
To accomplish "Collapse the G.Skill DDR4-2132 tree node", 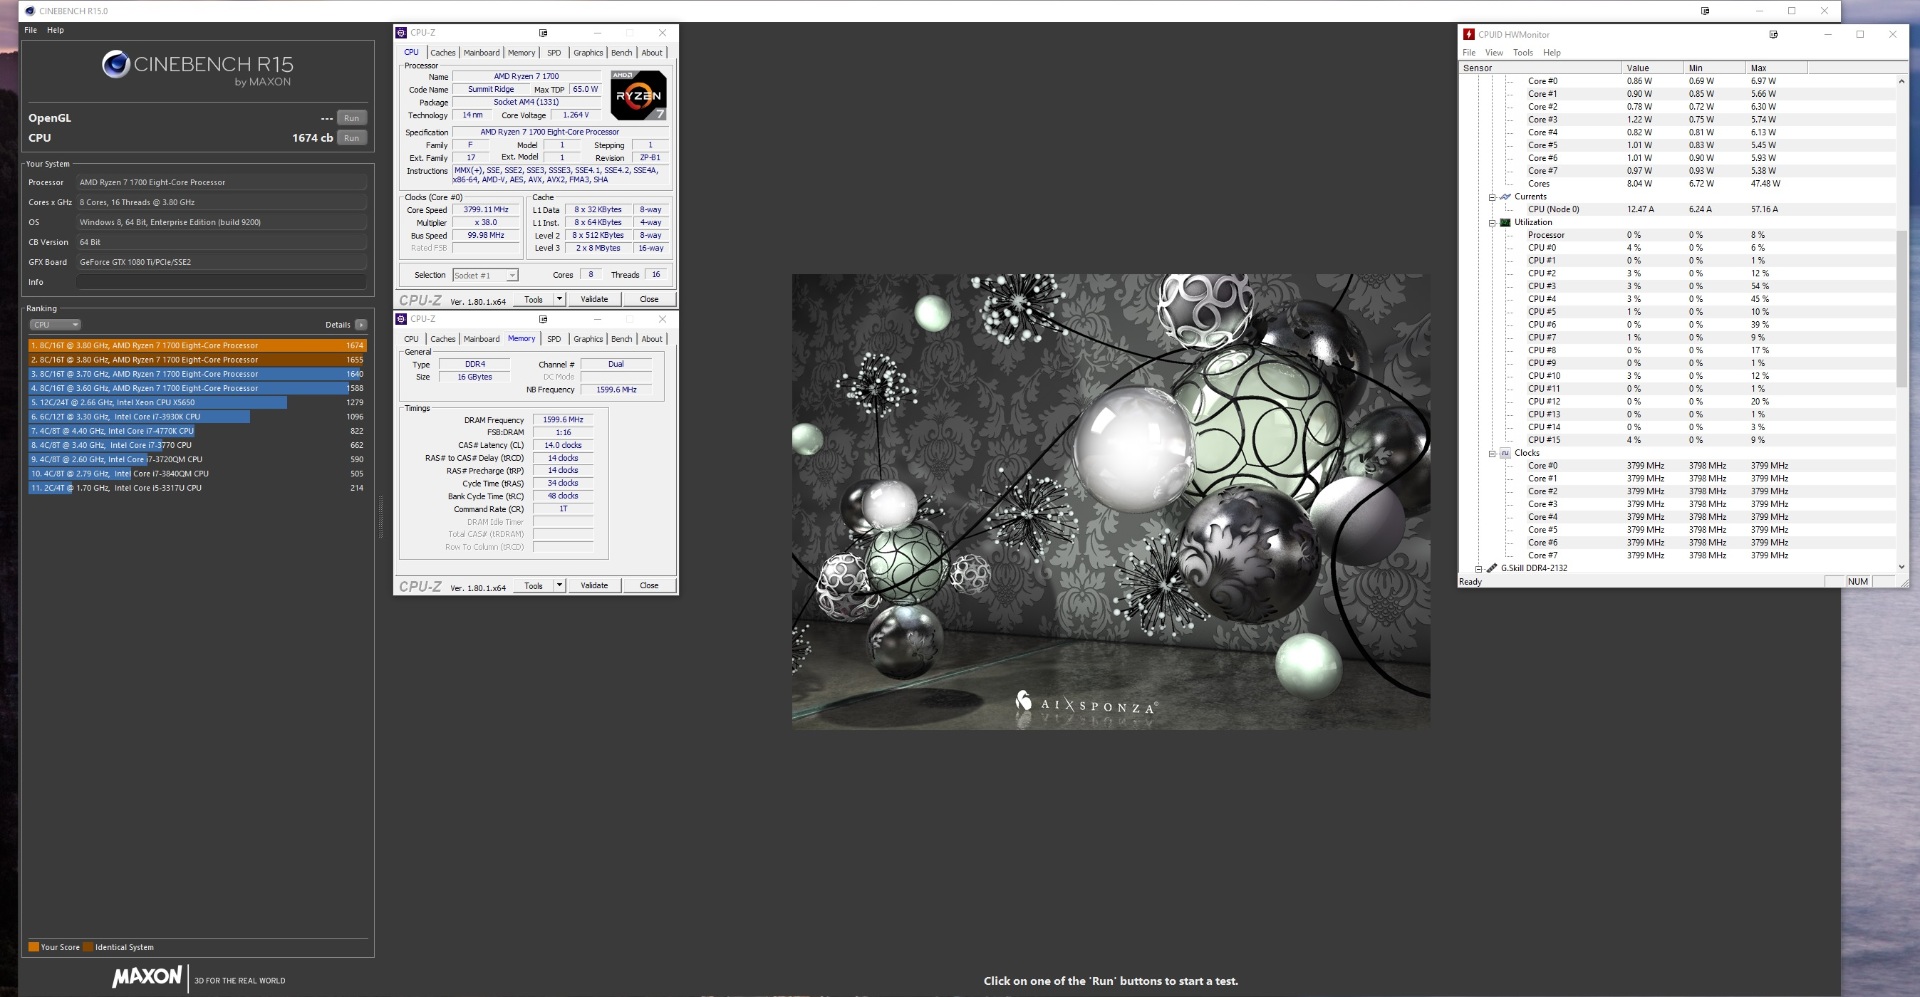I will pyautogui.click(x=1479, y=568).
